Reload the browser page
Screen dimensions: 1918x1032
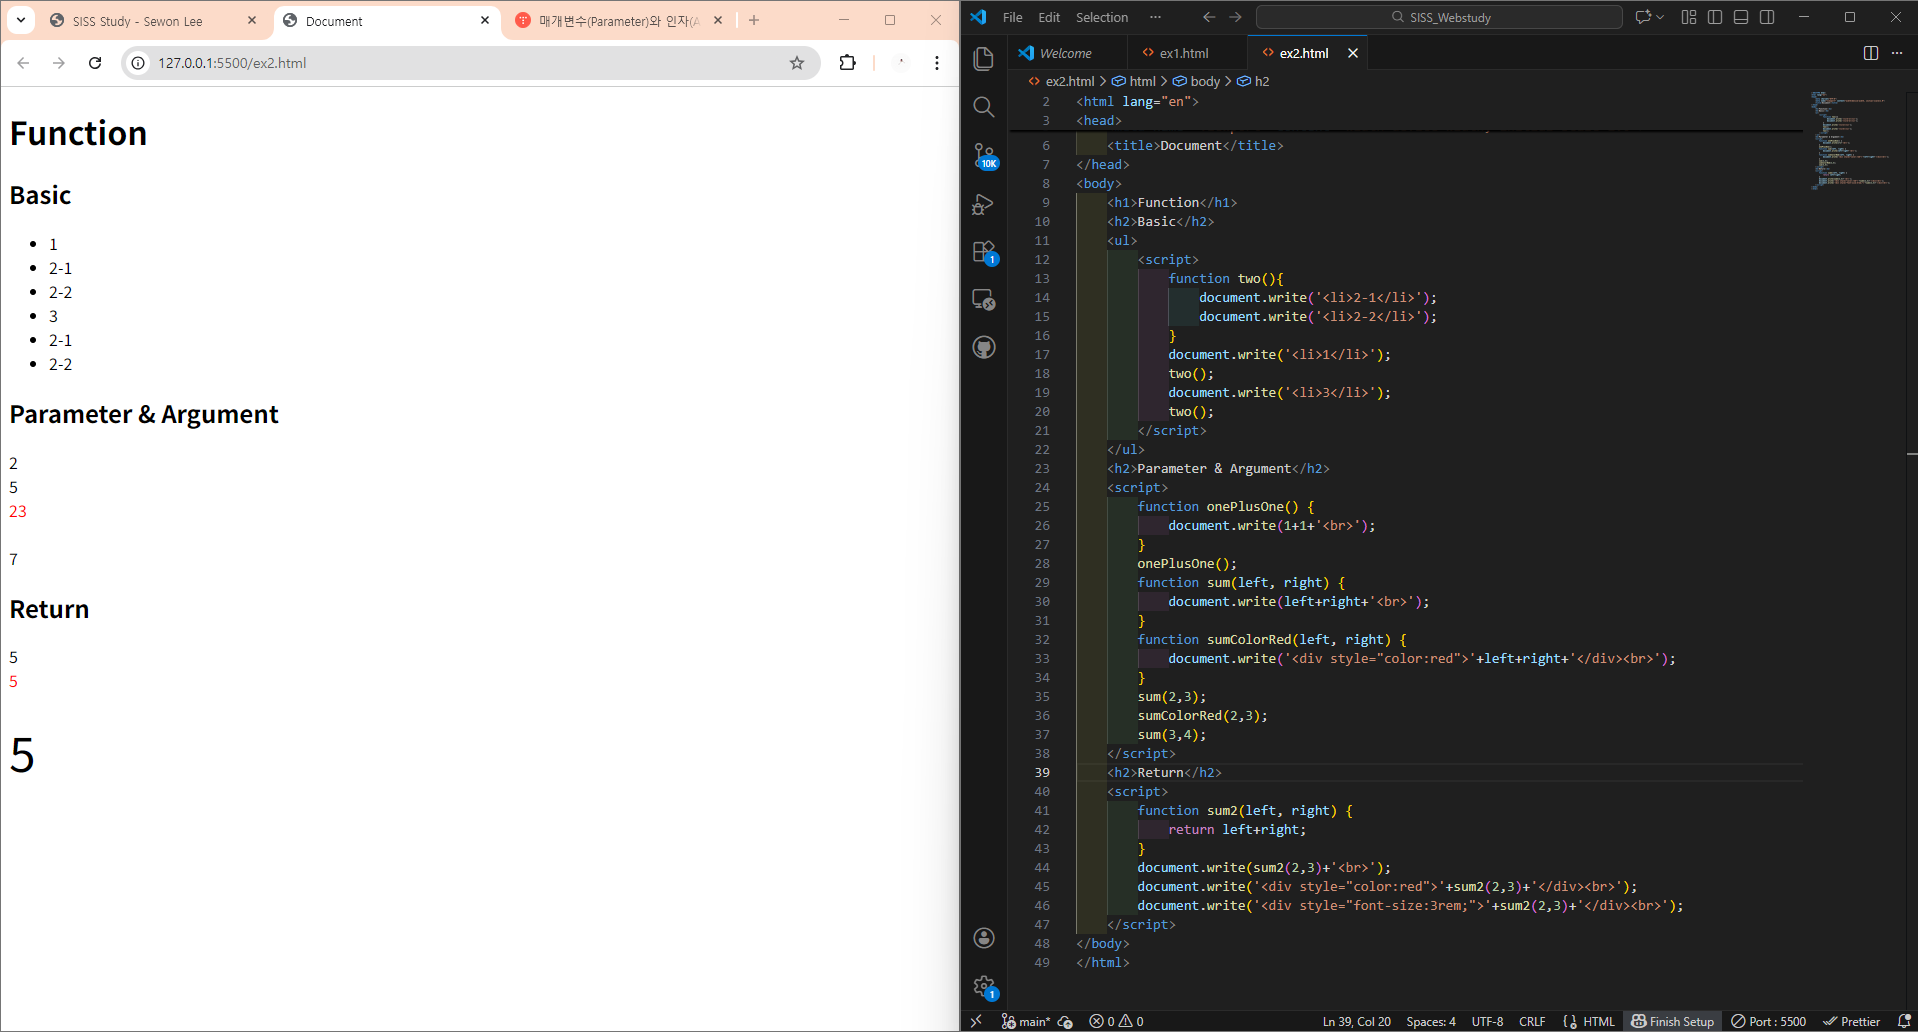[x=95, y=63]
